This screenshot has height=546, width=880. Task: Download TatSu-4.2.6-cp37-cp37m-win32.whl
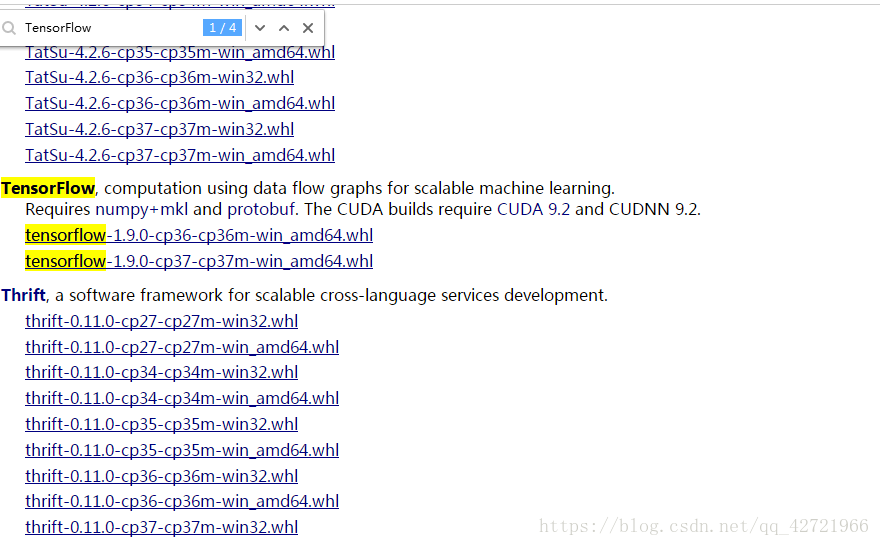(159, 129)
